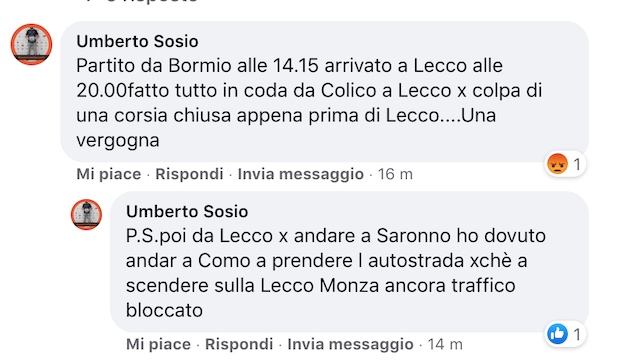Click Rispondi under the 14 m reply

[x=239, y=344]
